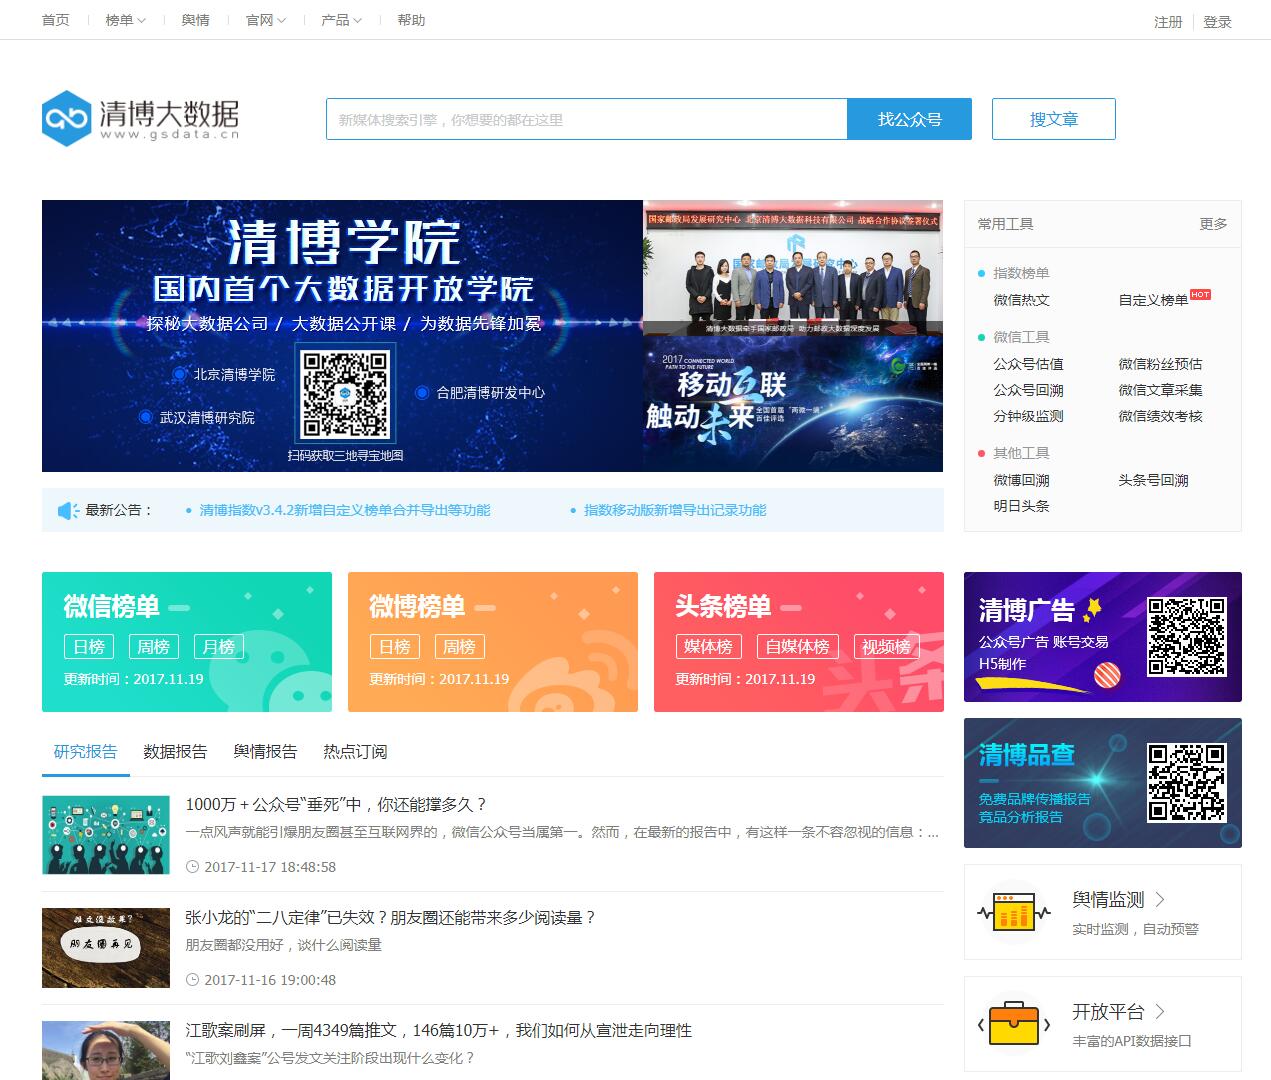Click the 清博品查 QR code
1271x1080 pixels.
coord(1186,782)
